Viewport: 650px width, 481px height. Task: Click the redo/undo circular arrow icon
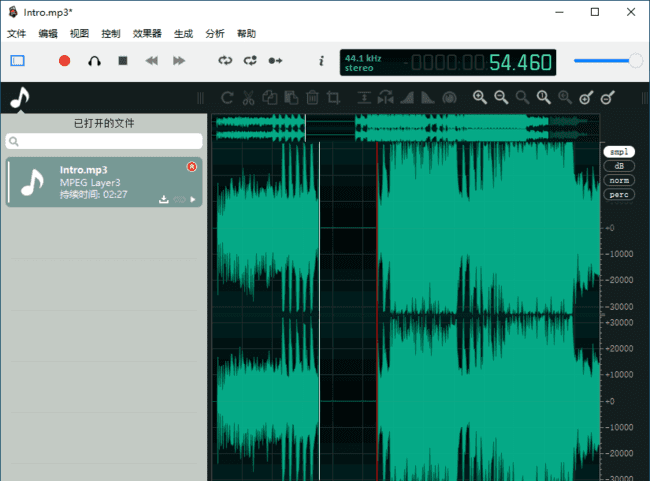coord(227,98)
